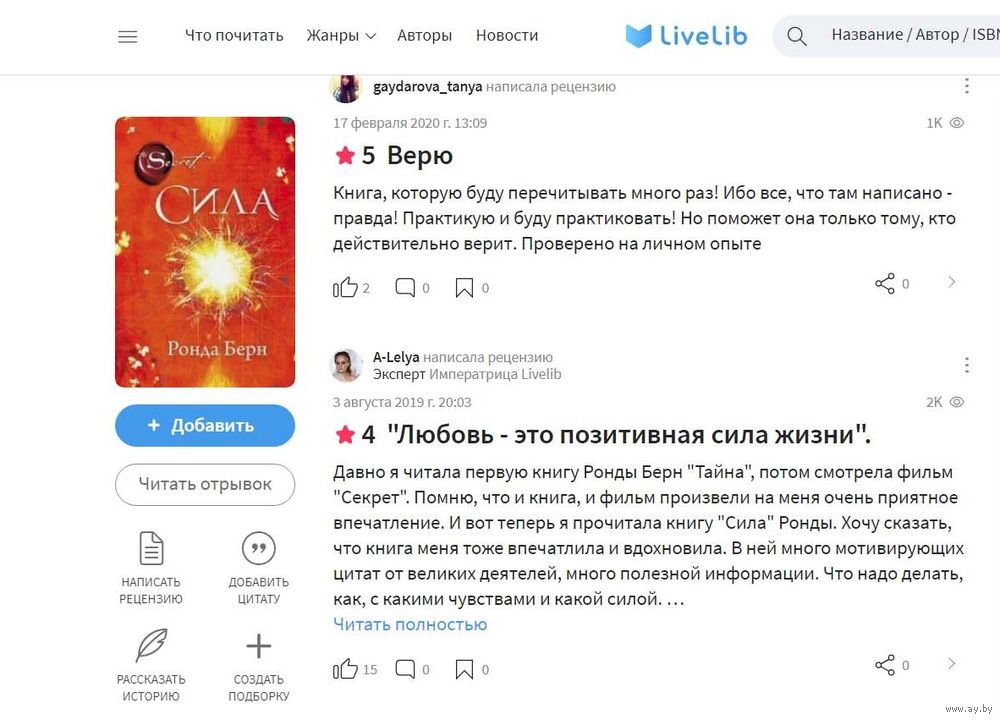Open the hamburger menu icon
This screenshot has height=720, width=1000.
click(128, 36)
